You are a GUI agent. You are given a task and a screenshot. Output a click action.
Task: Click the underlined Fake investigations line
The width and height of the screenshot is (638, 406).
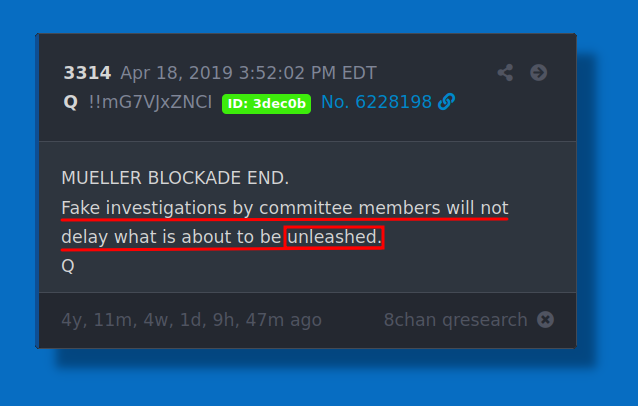point(285,208)
